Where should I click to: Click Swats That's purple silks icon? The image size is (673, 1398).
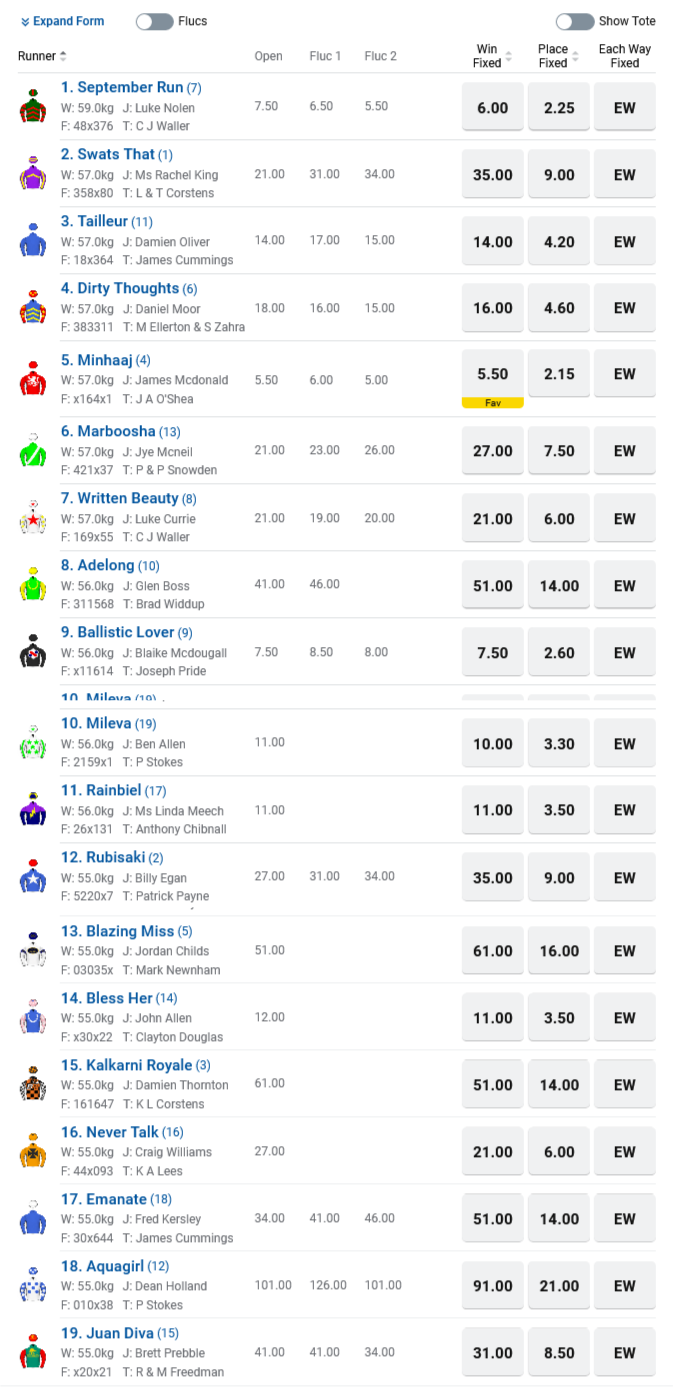point(33,174)
